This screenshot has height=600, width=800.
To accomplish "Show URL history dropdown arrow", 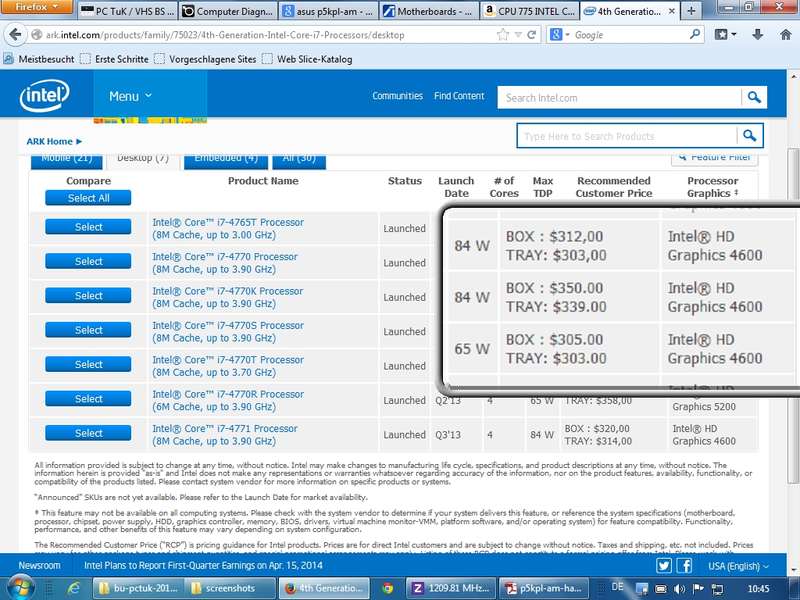I will pyautogui.click(x=518, y=35).
